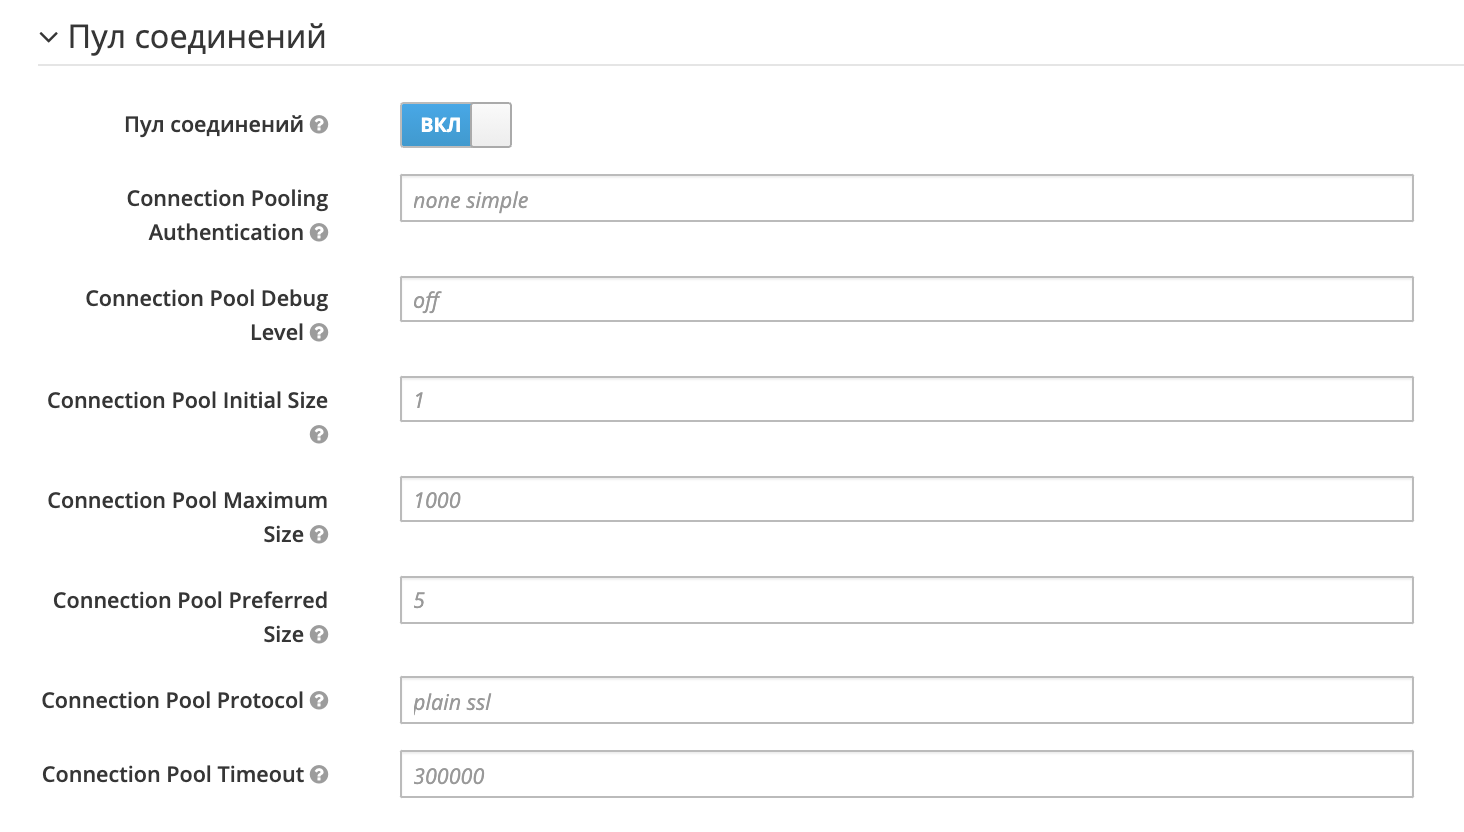Select the Connection Pool Timeout field
Screen dimensions: 1464x832
coord(906,775)
